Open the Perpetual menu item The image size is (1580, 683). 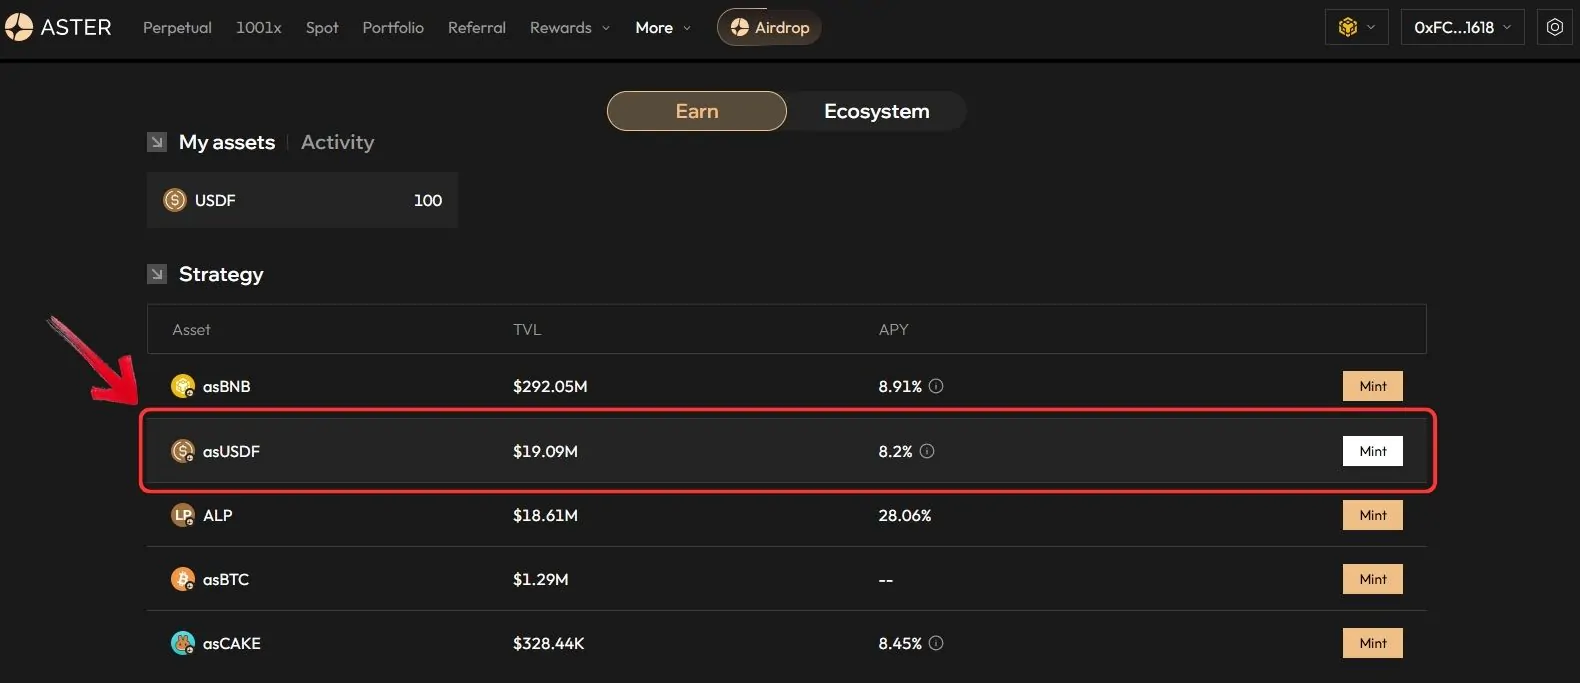[x=177, y=28]
